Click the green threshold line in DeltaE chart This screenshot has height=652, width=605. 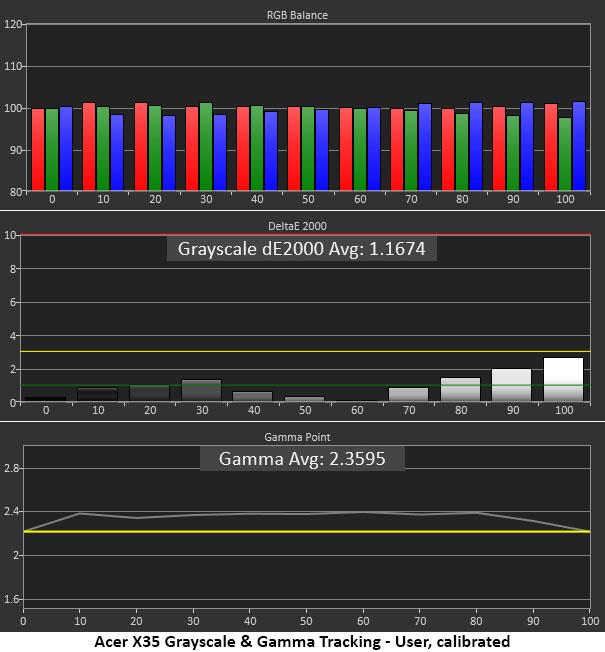point(306,385)
